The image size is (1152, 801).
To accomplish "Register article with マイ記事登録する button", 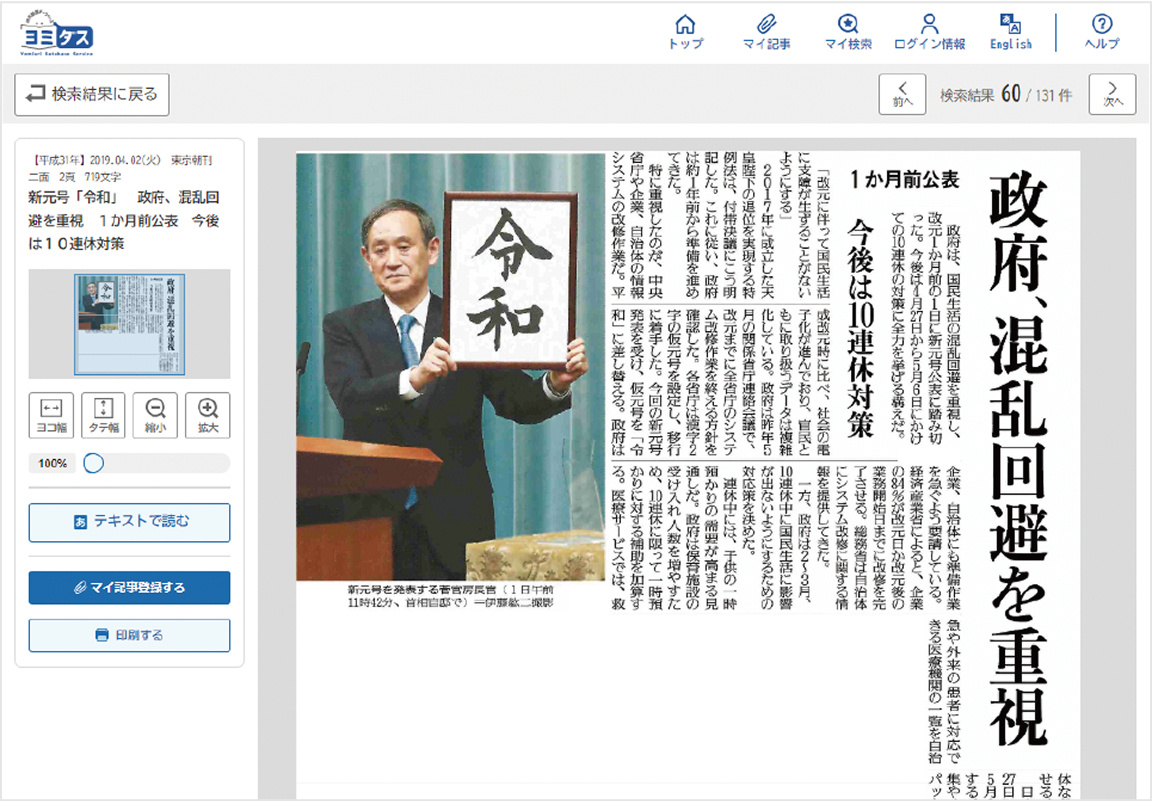I will [x=128, y=588].
